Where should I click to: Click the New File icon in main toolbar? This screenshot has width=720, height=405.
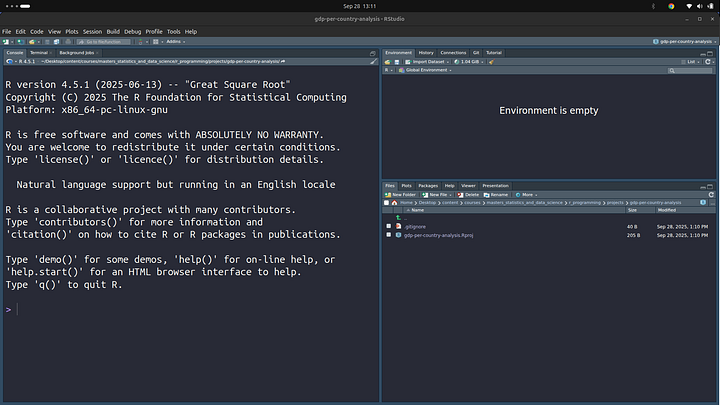5,42
